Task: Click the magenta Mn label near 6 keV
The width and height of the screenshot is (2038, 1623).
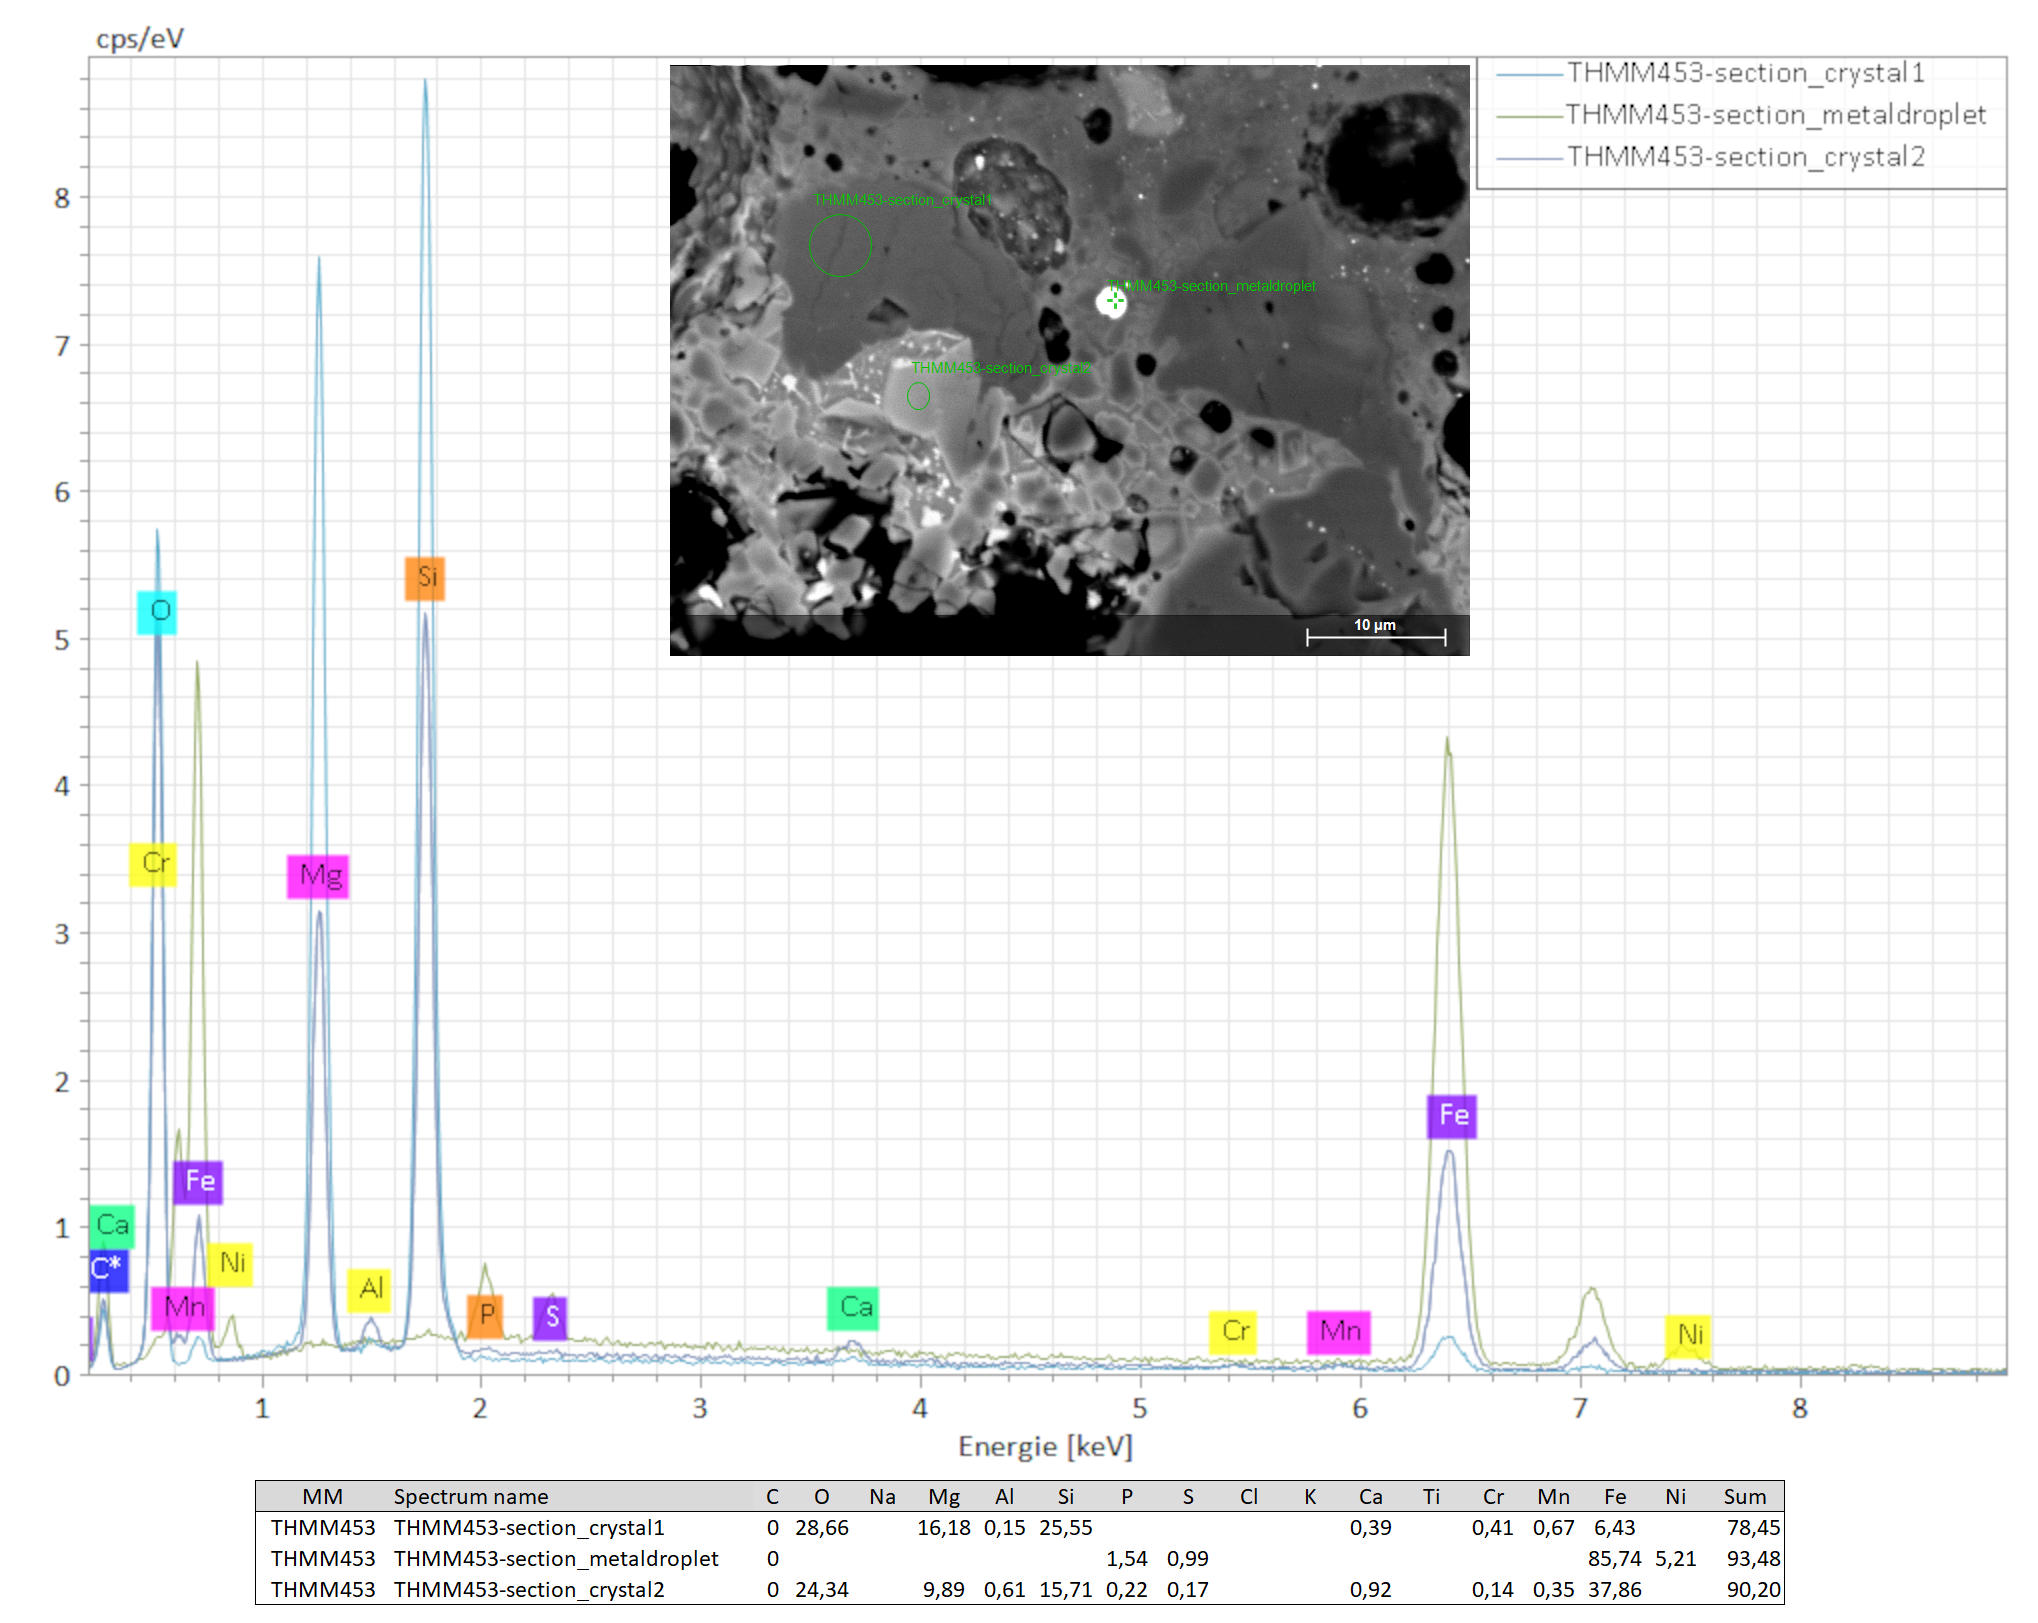Action: point(1338,1331)
